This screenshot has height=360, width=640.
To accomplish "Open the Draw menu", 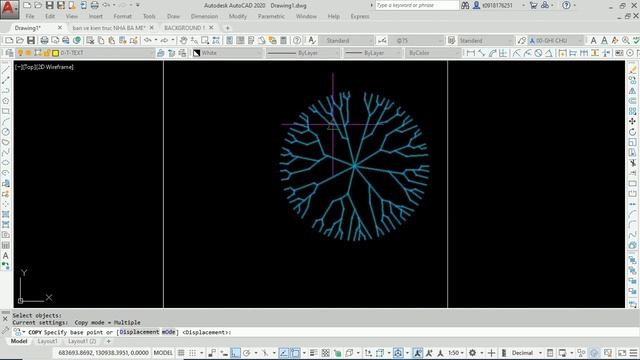I will point(173,16).
